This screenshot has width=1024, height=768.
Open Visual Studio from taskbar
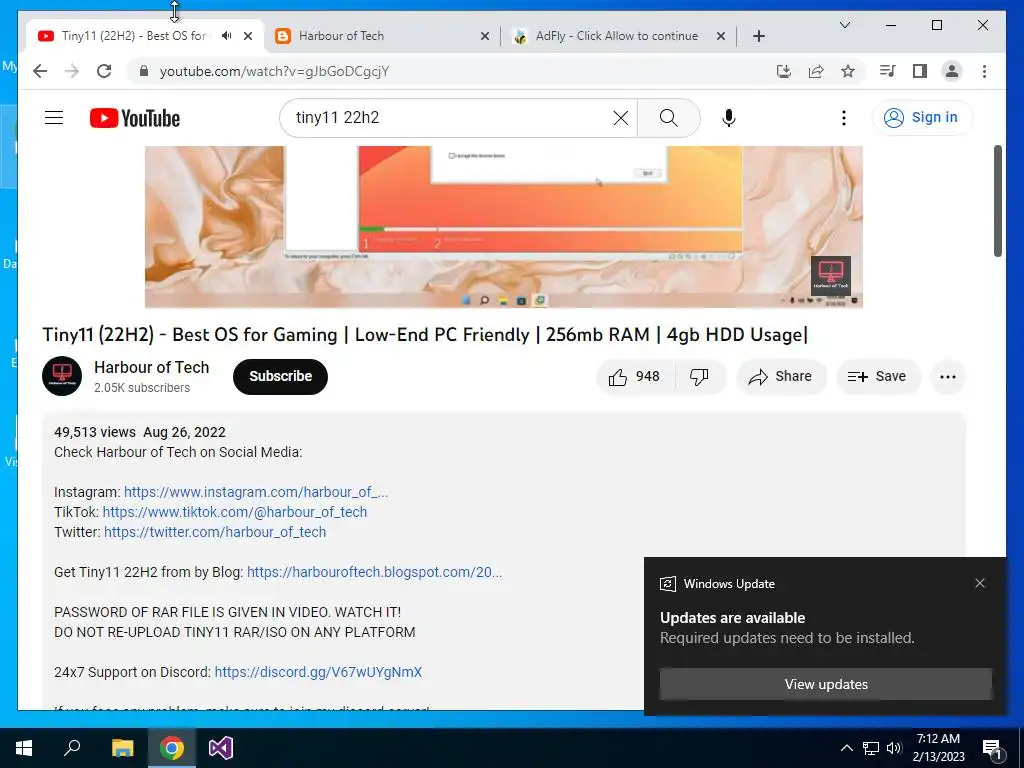coord(221,748)
